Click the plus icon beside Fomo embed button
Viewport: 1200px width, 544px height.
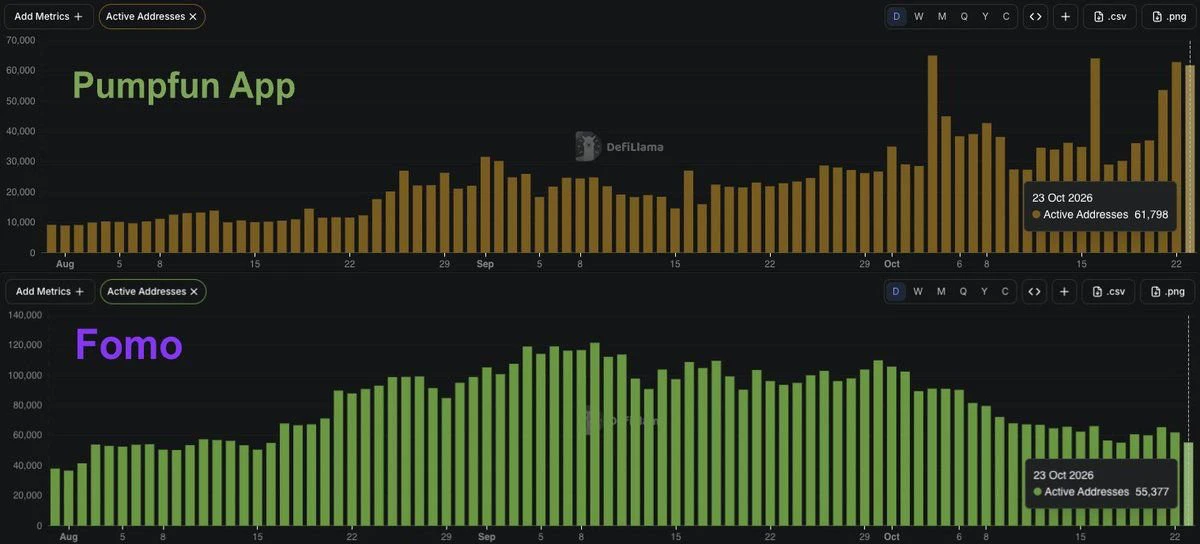coord(1065,291)
